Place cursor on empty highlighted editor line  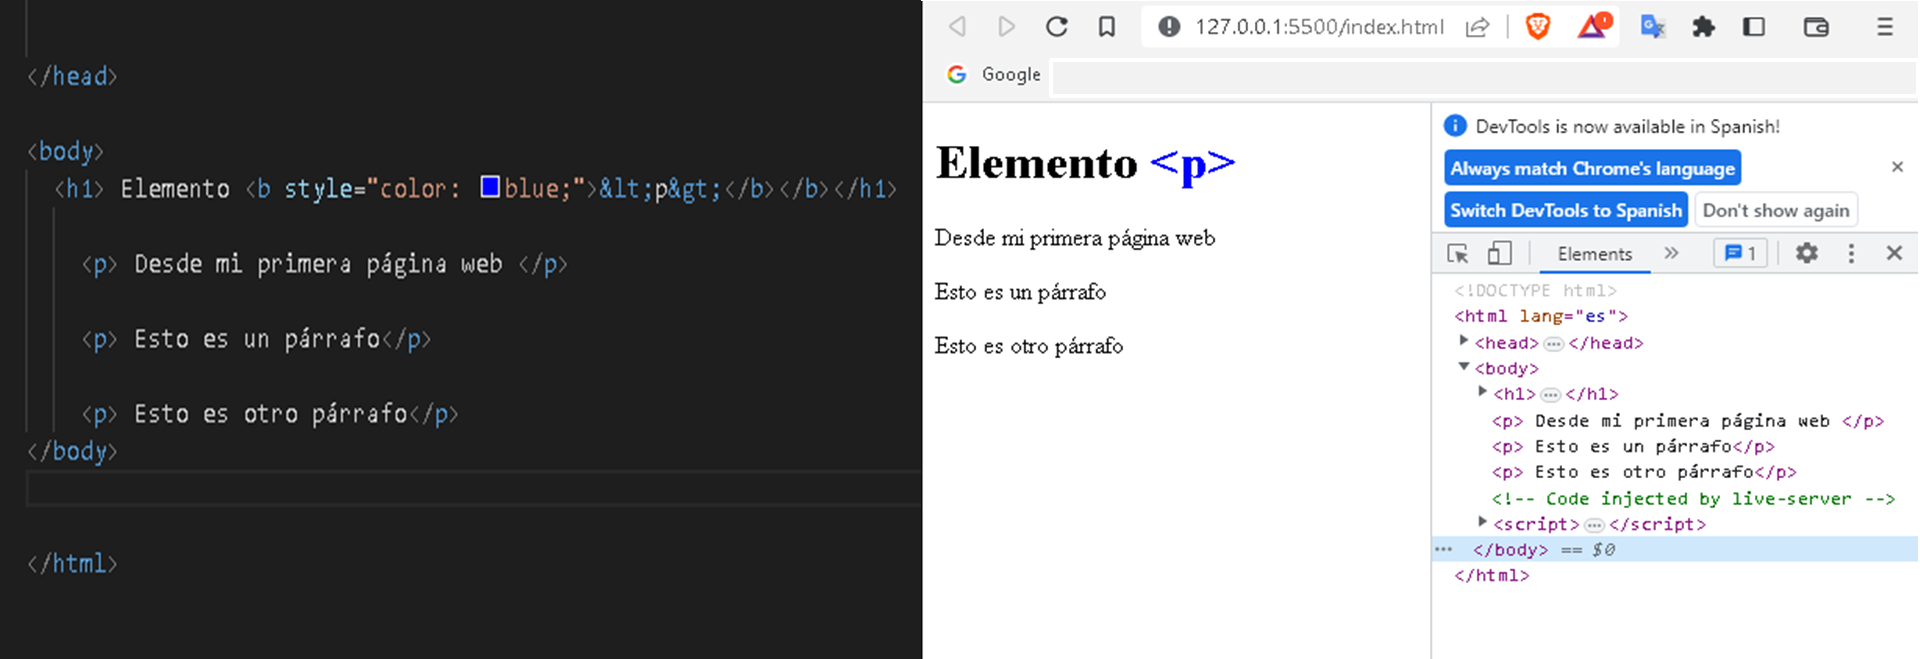tap(474, 489)
